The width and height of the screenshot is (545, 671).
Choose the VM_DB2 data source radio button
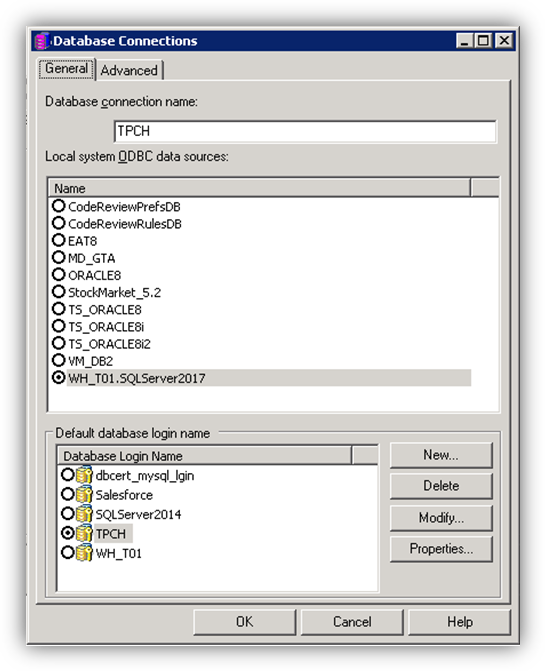(x=59, y=360)
